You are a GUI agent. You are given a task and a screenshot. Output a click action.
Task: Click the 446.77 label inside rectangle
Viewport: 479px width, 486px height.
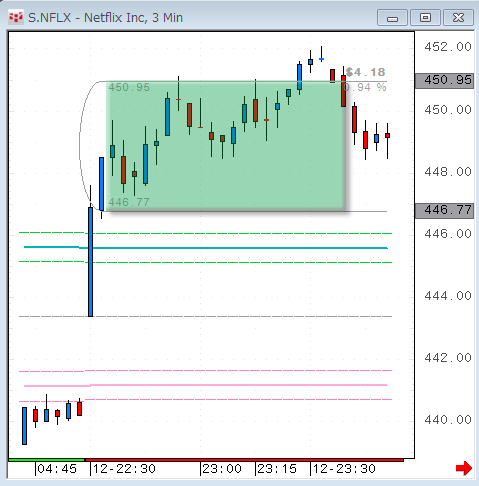click(129, 202)
